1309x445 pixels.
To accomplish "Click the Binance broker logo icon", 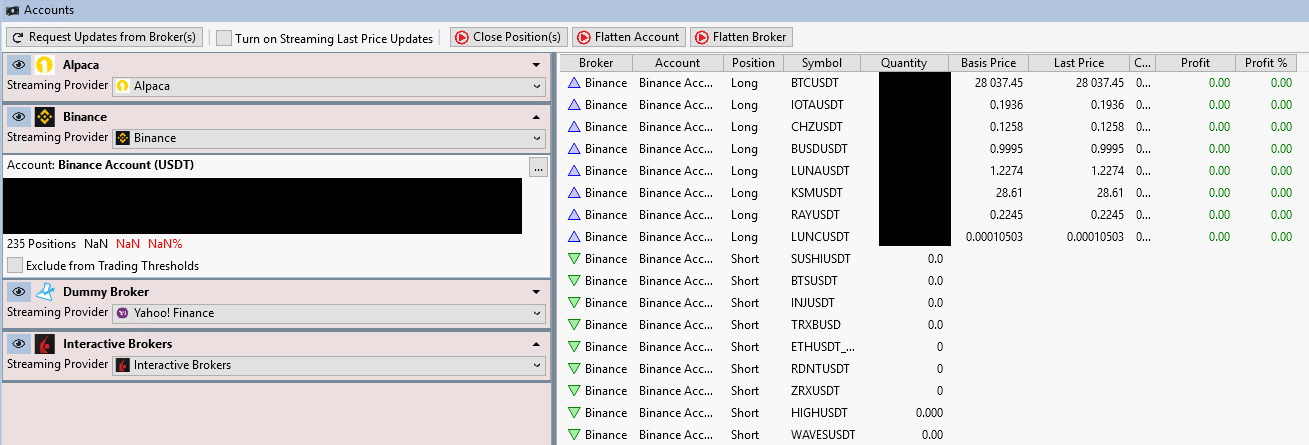I will click(44, 117).
